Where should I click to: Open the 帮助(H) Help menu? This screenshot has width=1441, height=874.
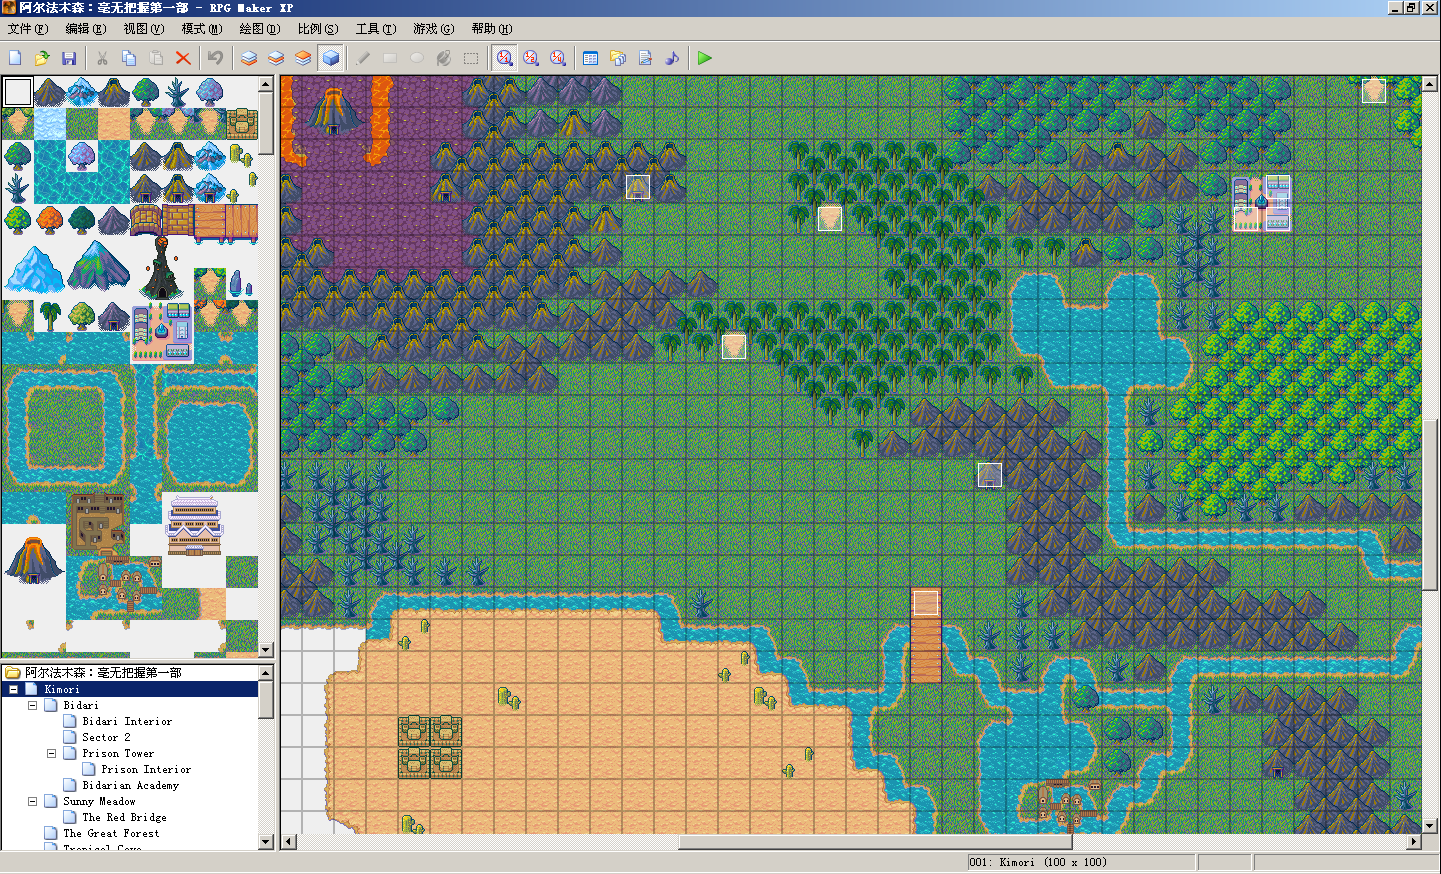(x=492, y=29)
